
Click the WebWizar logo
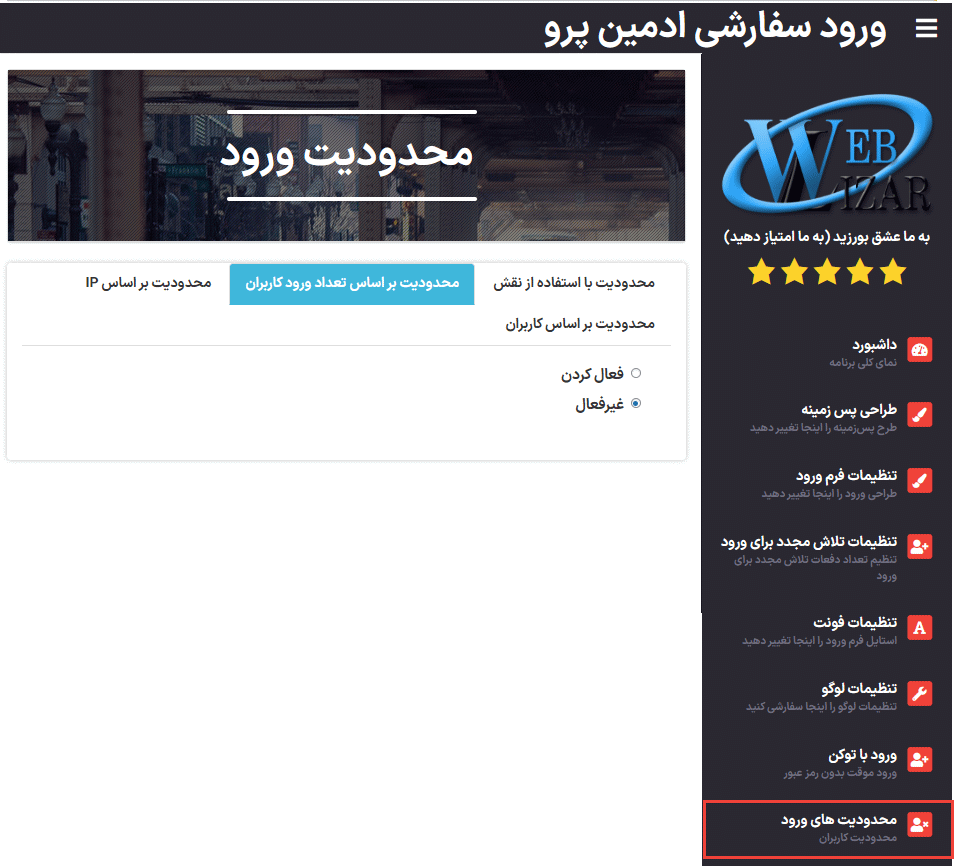(x=828, y=158)
